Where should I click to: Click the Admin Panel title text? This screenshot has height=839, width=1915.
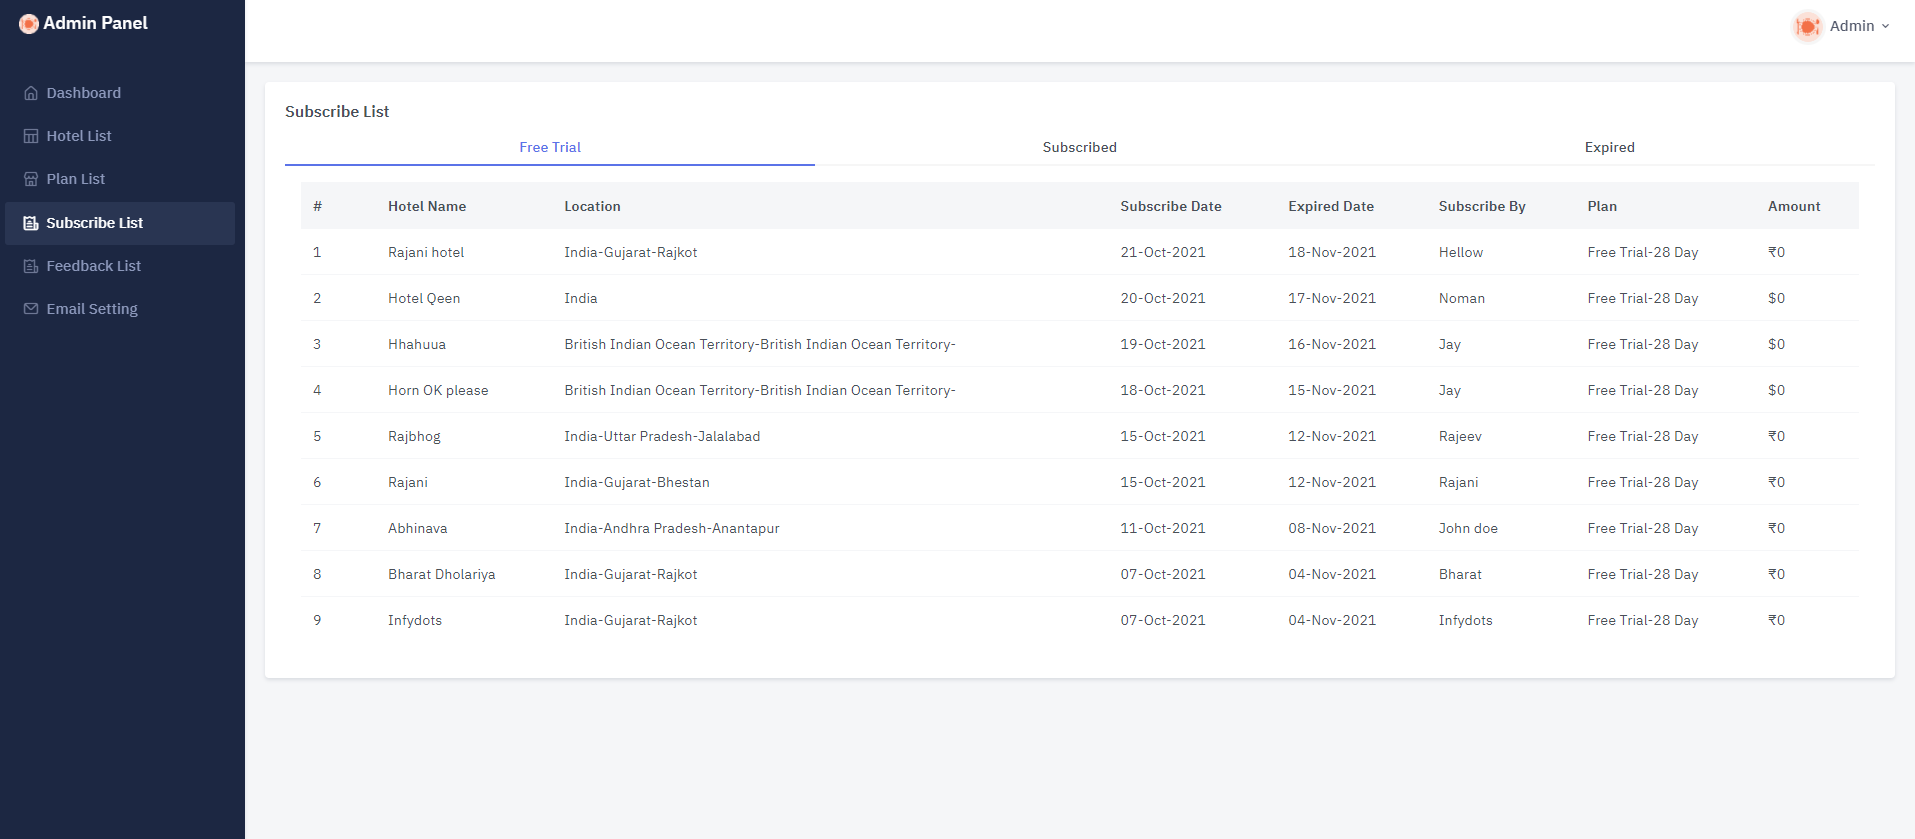[95, 23]
